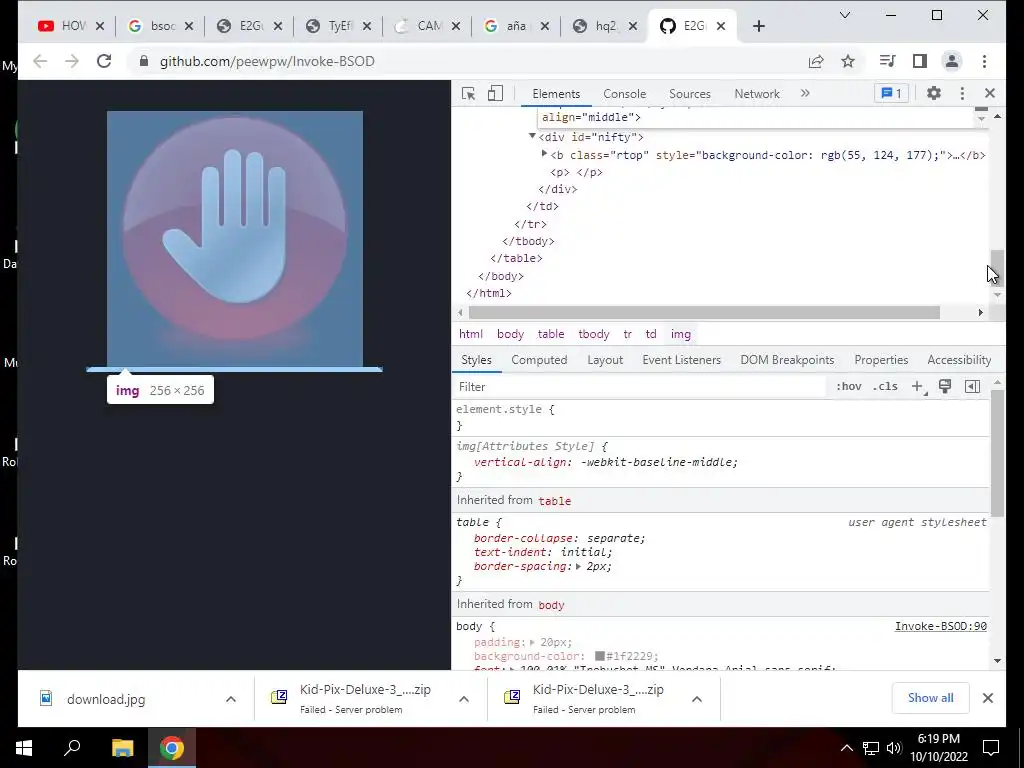Open the media control icon
The height and width of the screenshot is (768, 1024).
pos(887,61)
